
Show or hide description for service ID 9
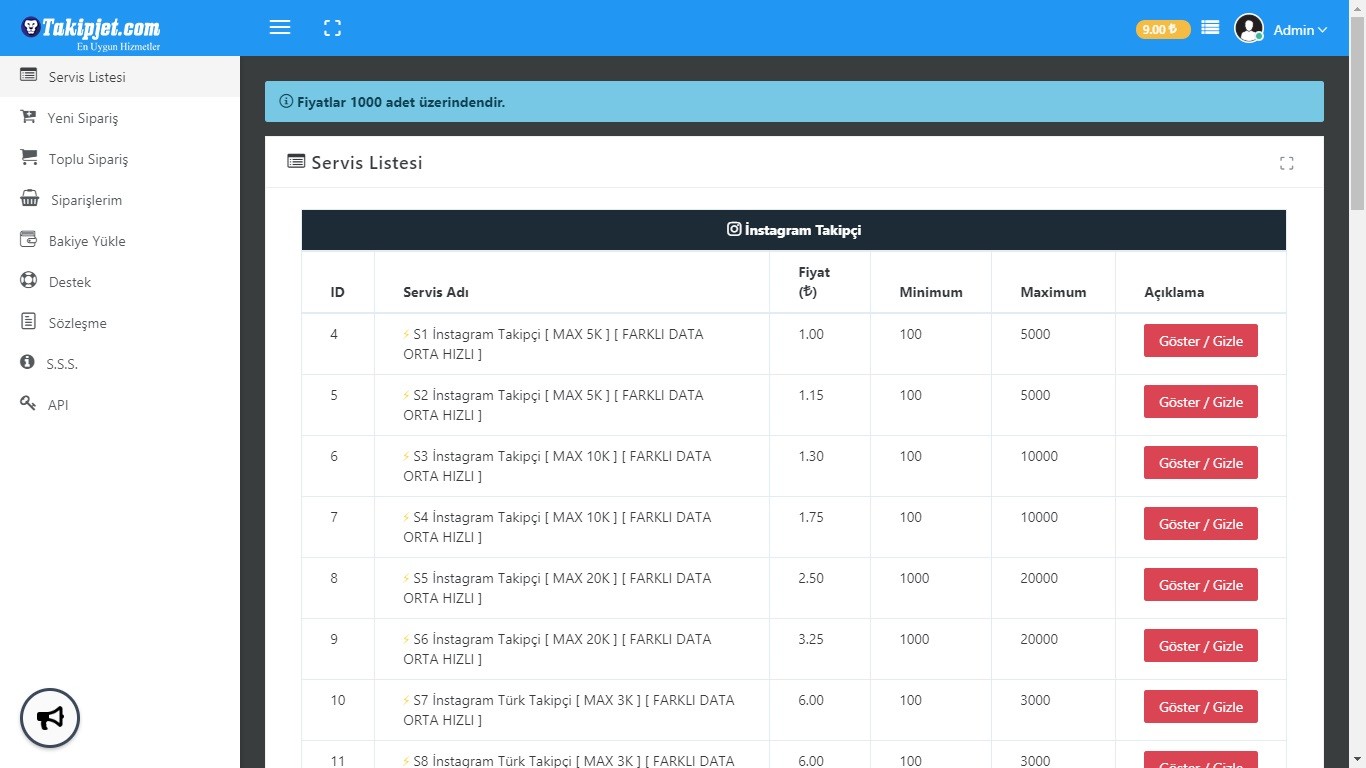(1200, 646)
